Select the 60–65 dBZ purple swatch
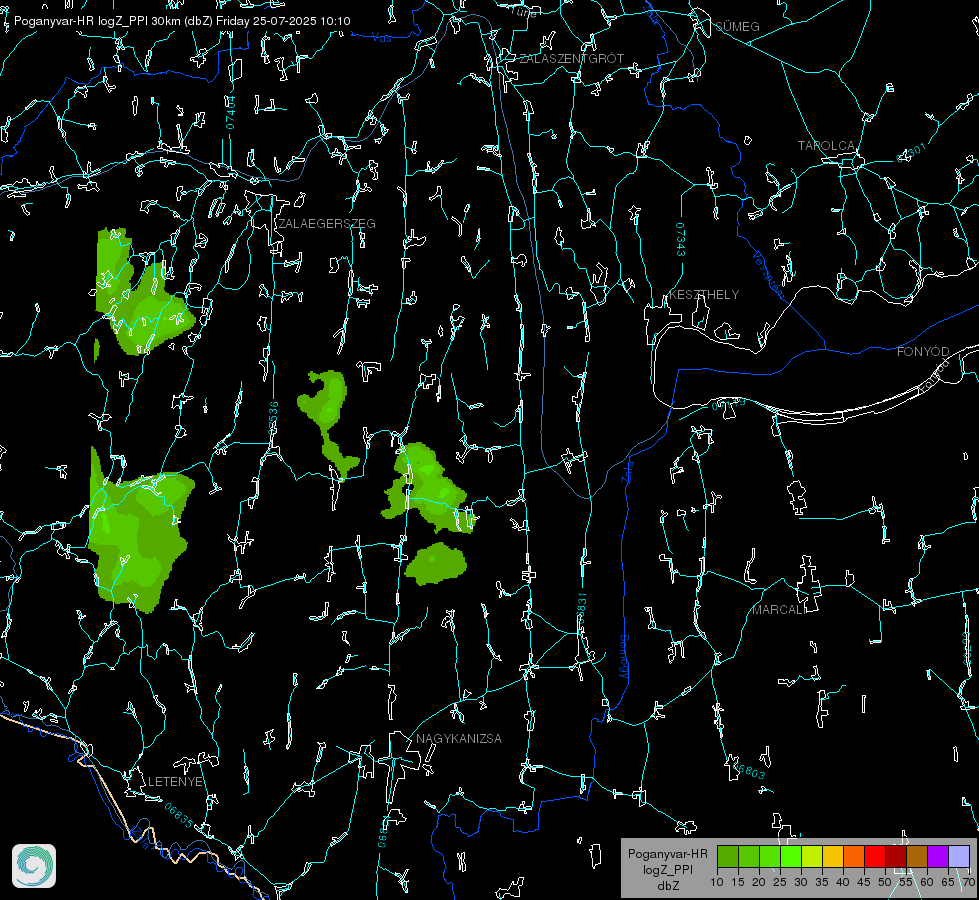Image resolution: width=979 pixels, height=900 pixels. [x=938, y=856]
